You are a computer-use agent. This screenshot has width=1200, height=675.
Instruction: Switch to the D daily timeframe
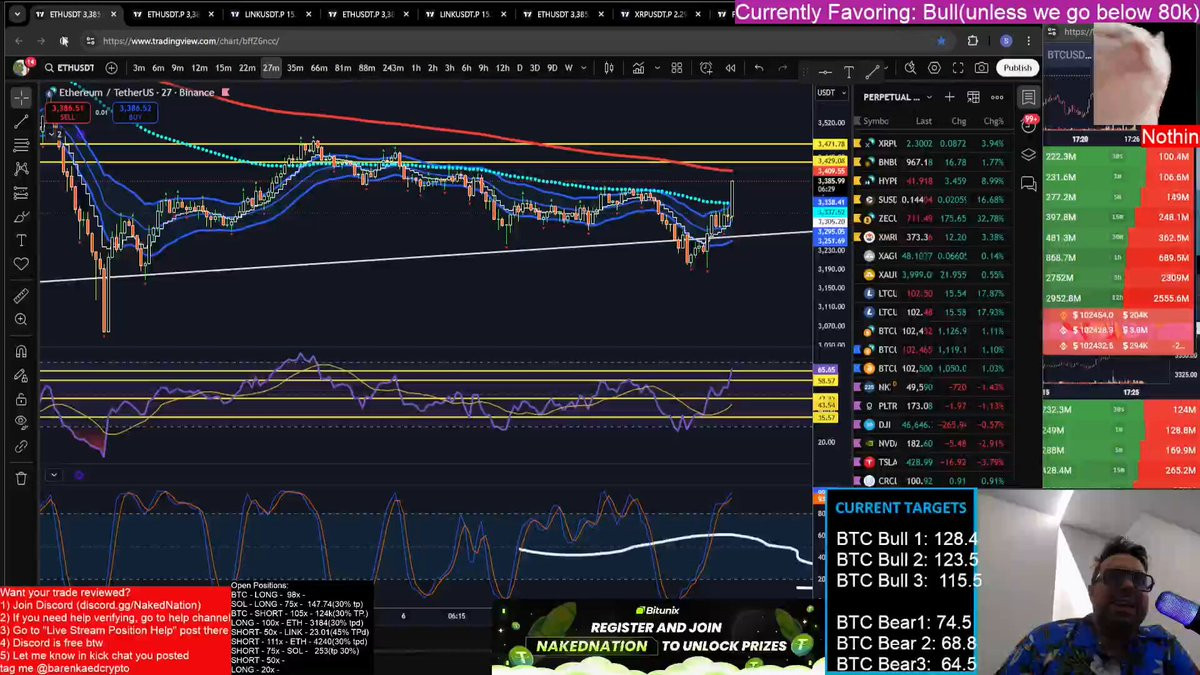(x=518, y=68)
